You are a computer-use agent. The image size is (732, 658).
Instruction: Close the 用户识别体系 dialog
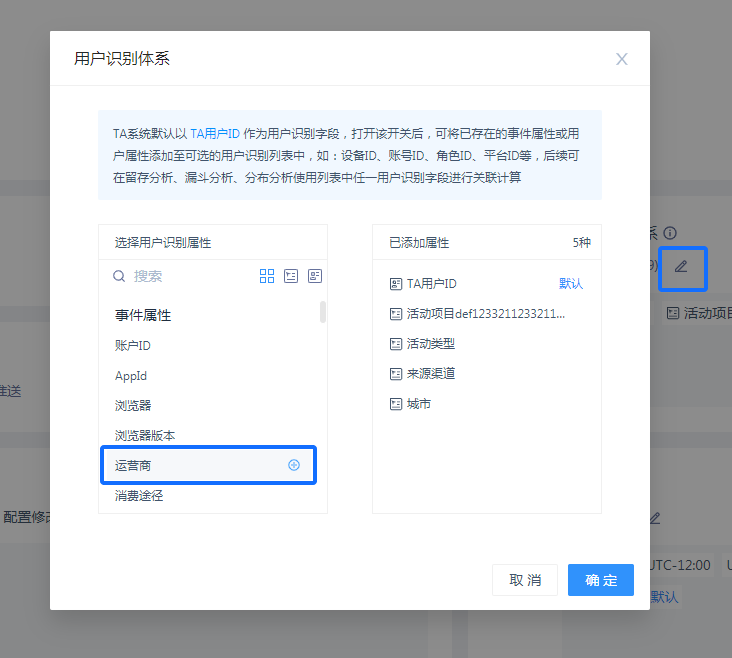pos(622,59)
